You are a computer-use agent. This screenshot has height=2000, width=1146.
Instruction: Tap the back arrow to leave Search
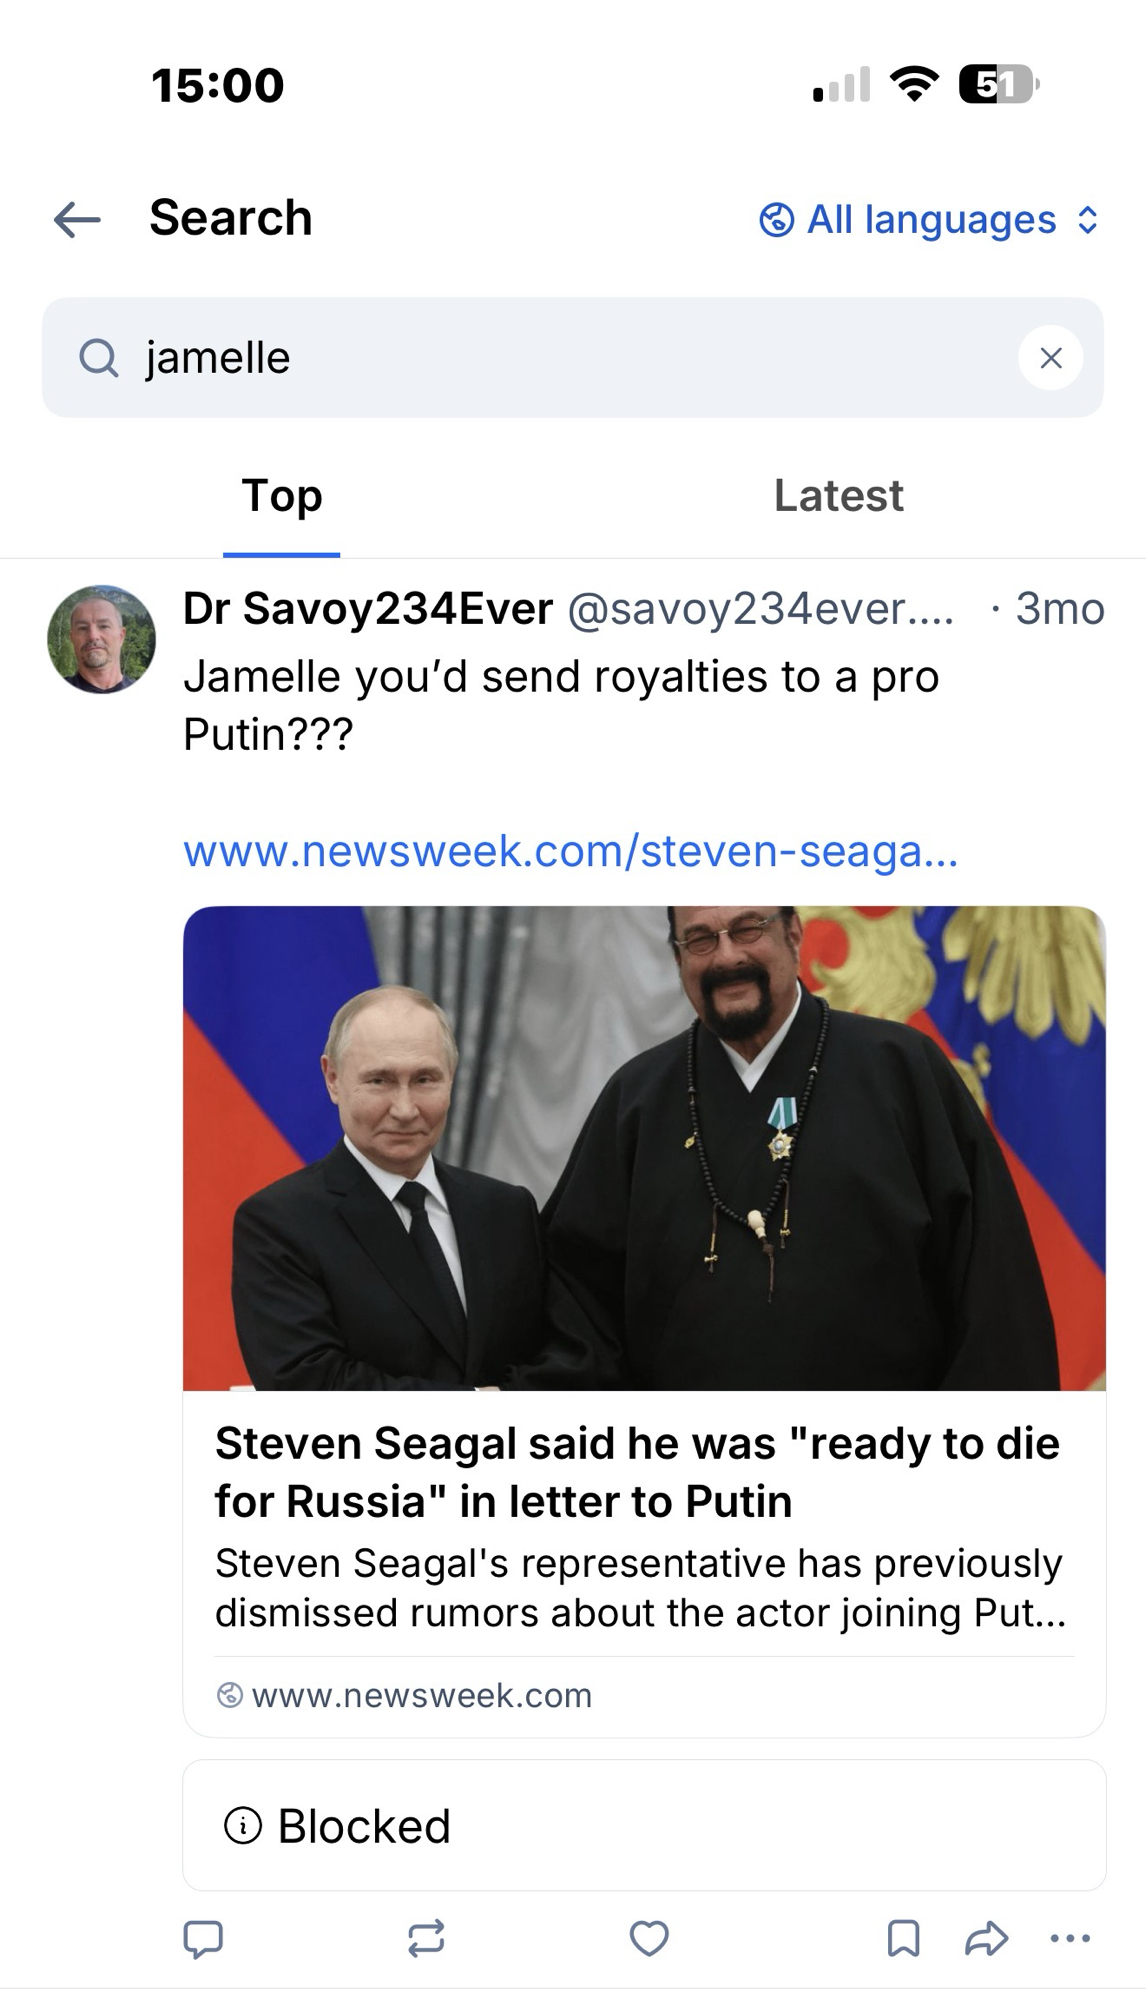point(77,219)
